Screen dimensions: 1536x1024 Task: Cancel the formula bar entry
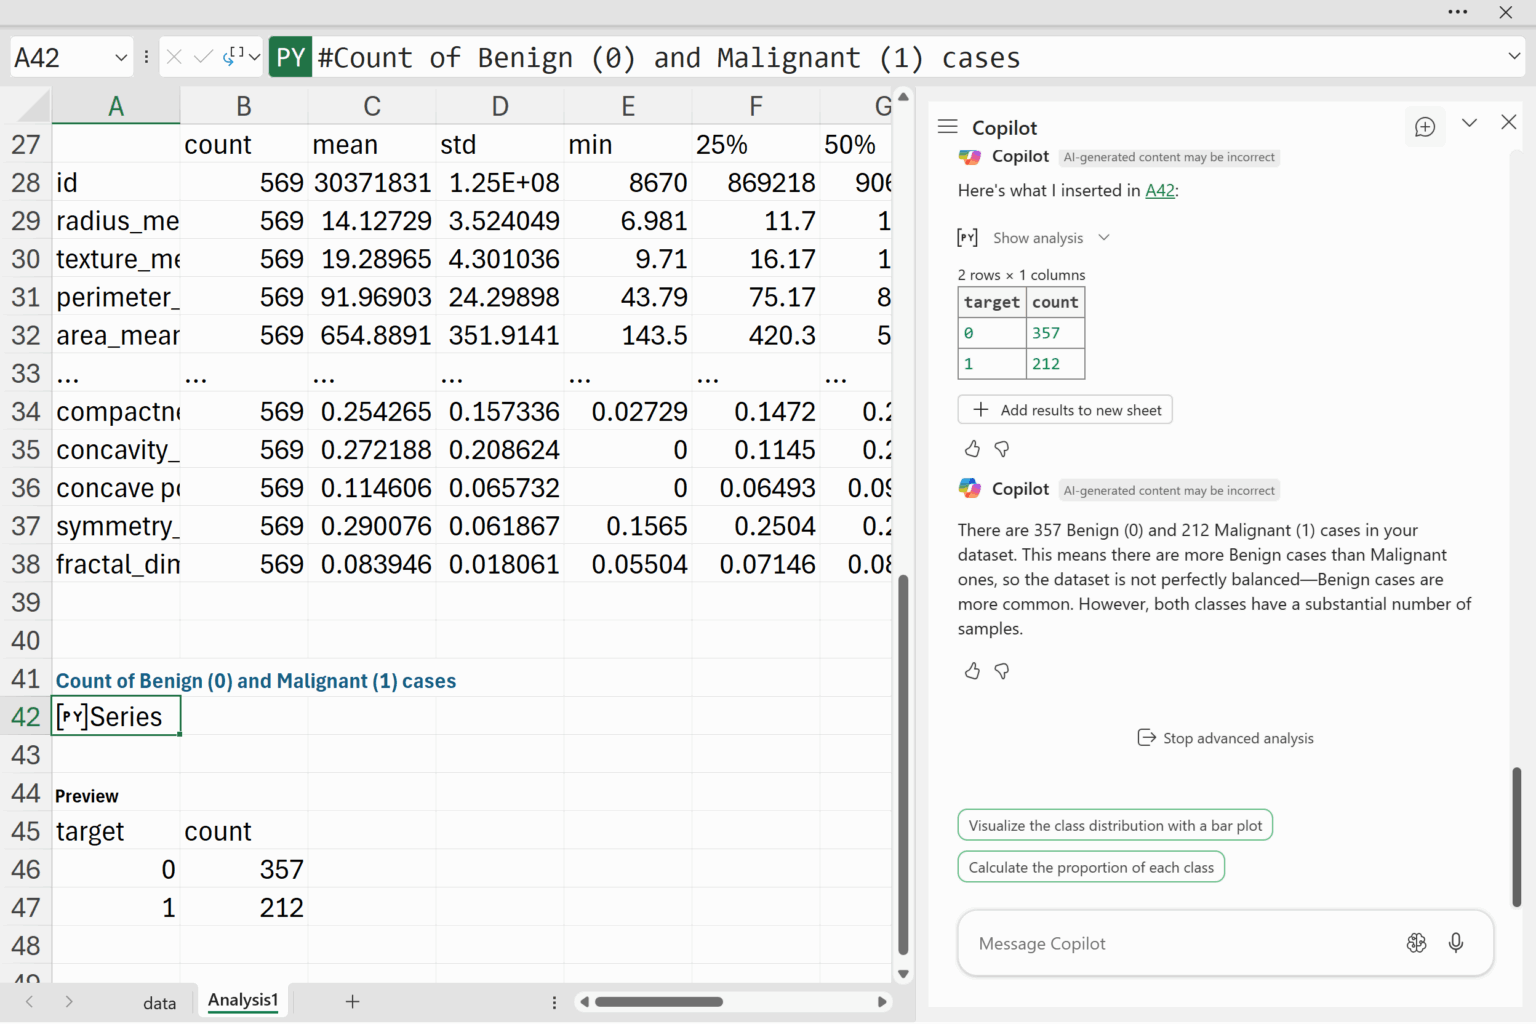174,57
